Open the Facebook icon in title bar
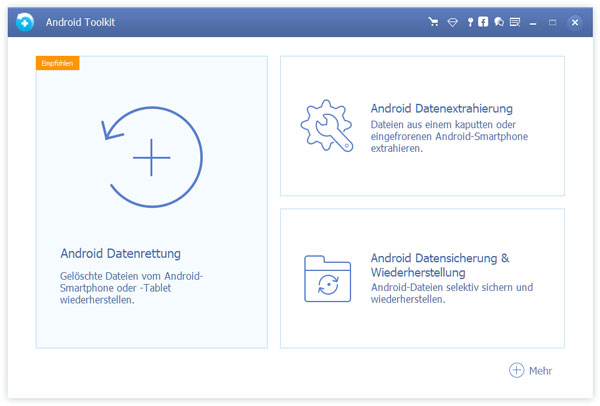This screenshot has width=600, height=406. coord(483,22)
